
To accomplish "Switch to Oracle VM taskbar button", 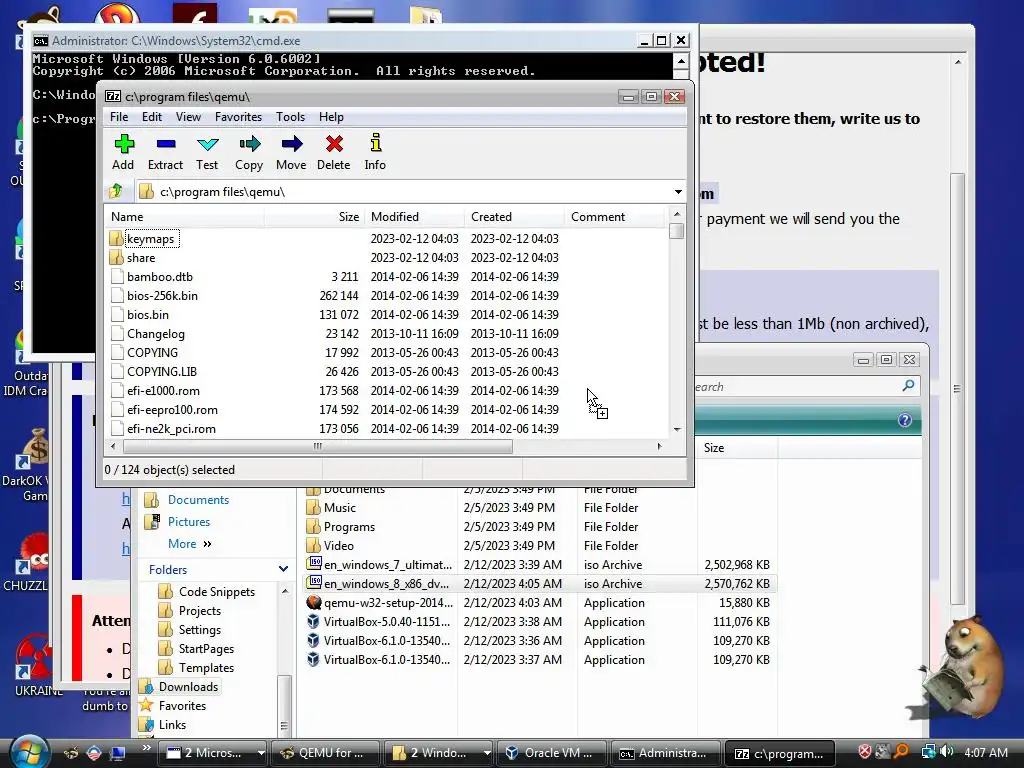I will (551, 753).
